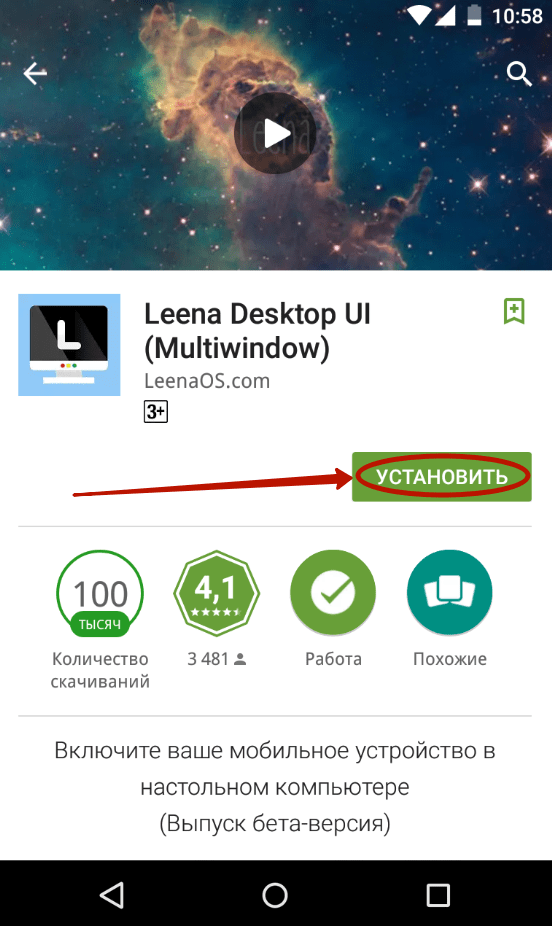Screen dimensions: 552x926
Task: Open search with the magnifier icon
Action: tap(519, 74)
